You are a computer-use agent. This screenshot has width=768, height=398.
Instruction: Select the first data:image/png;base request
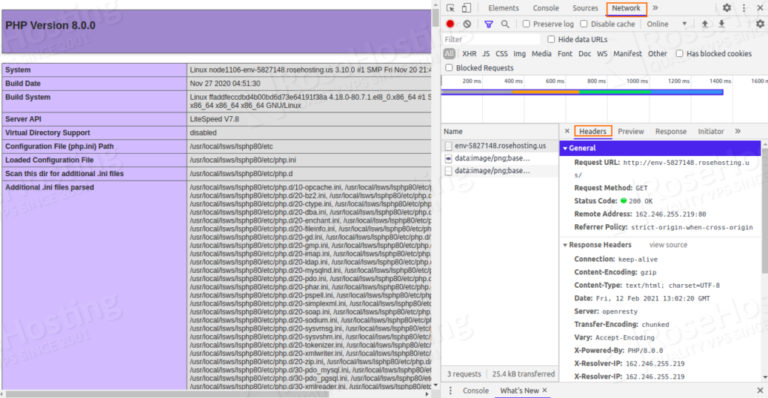click(x=500, y=158)
